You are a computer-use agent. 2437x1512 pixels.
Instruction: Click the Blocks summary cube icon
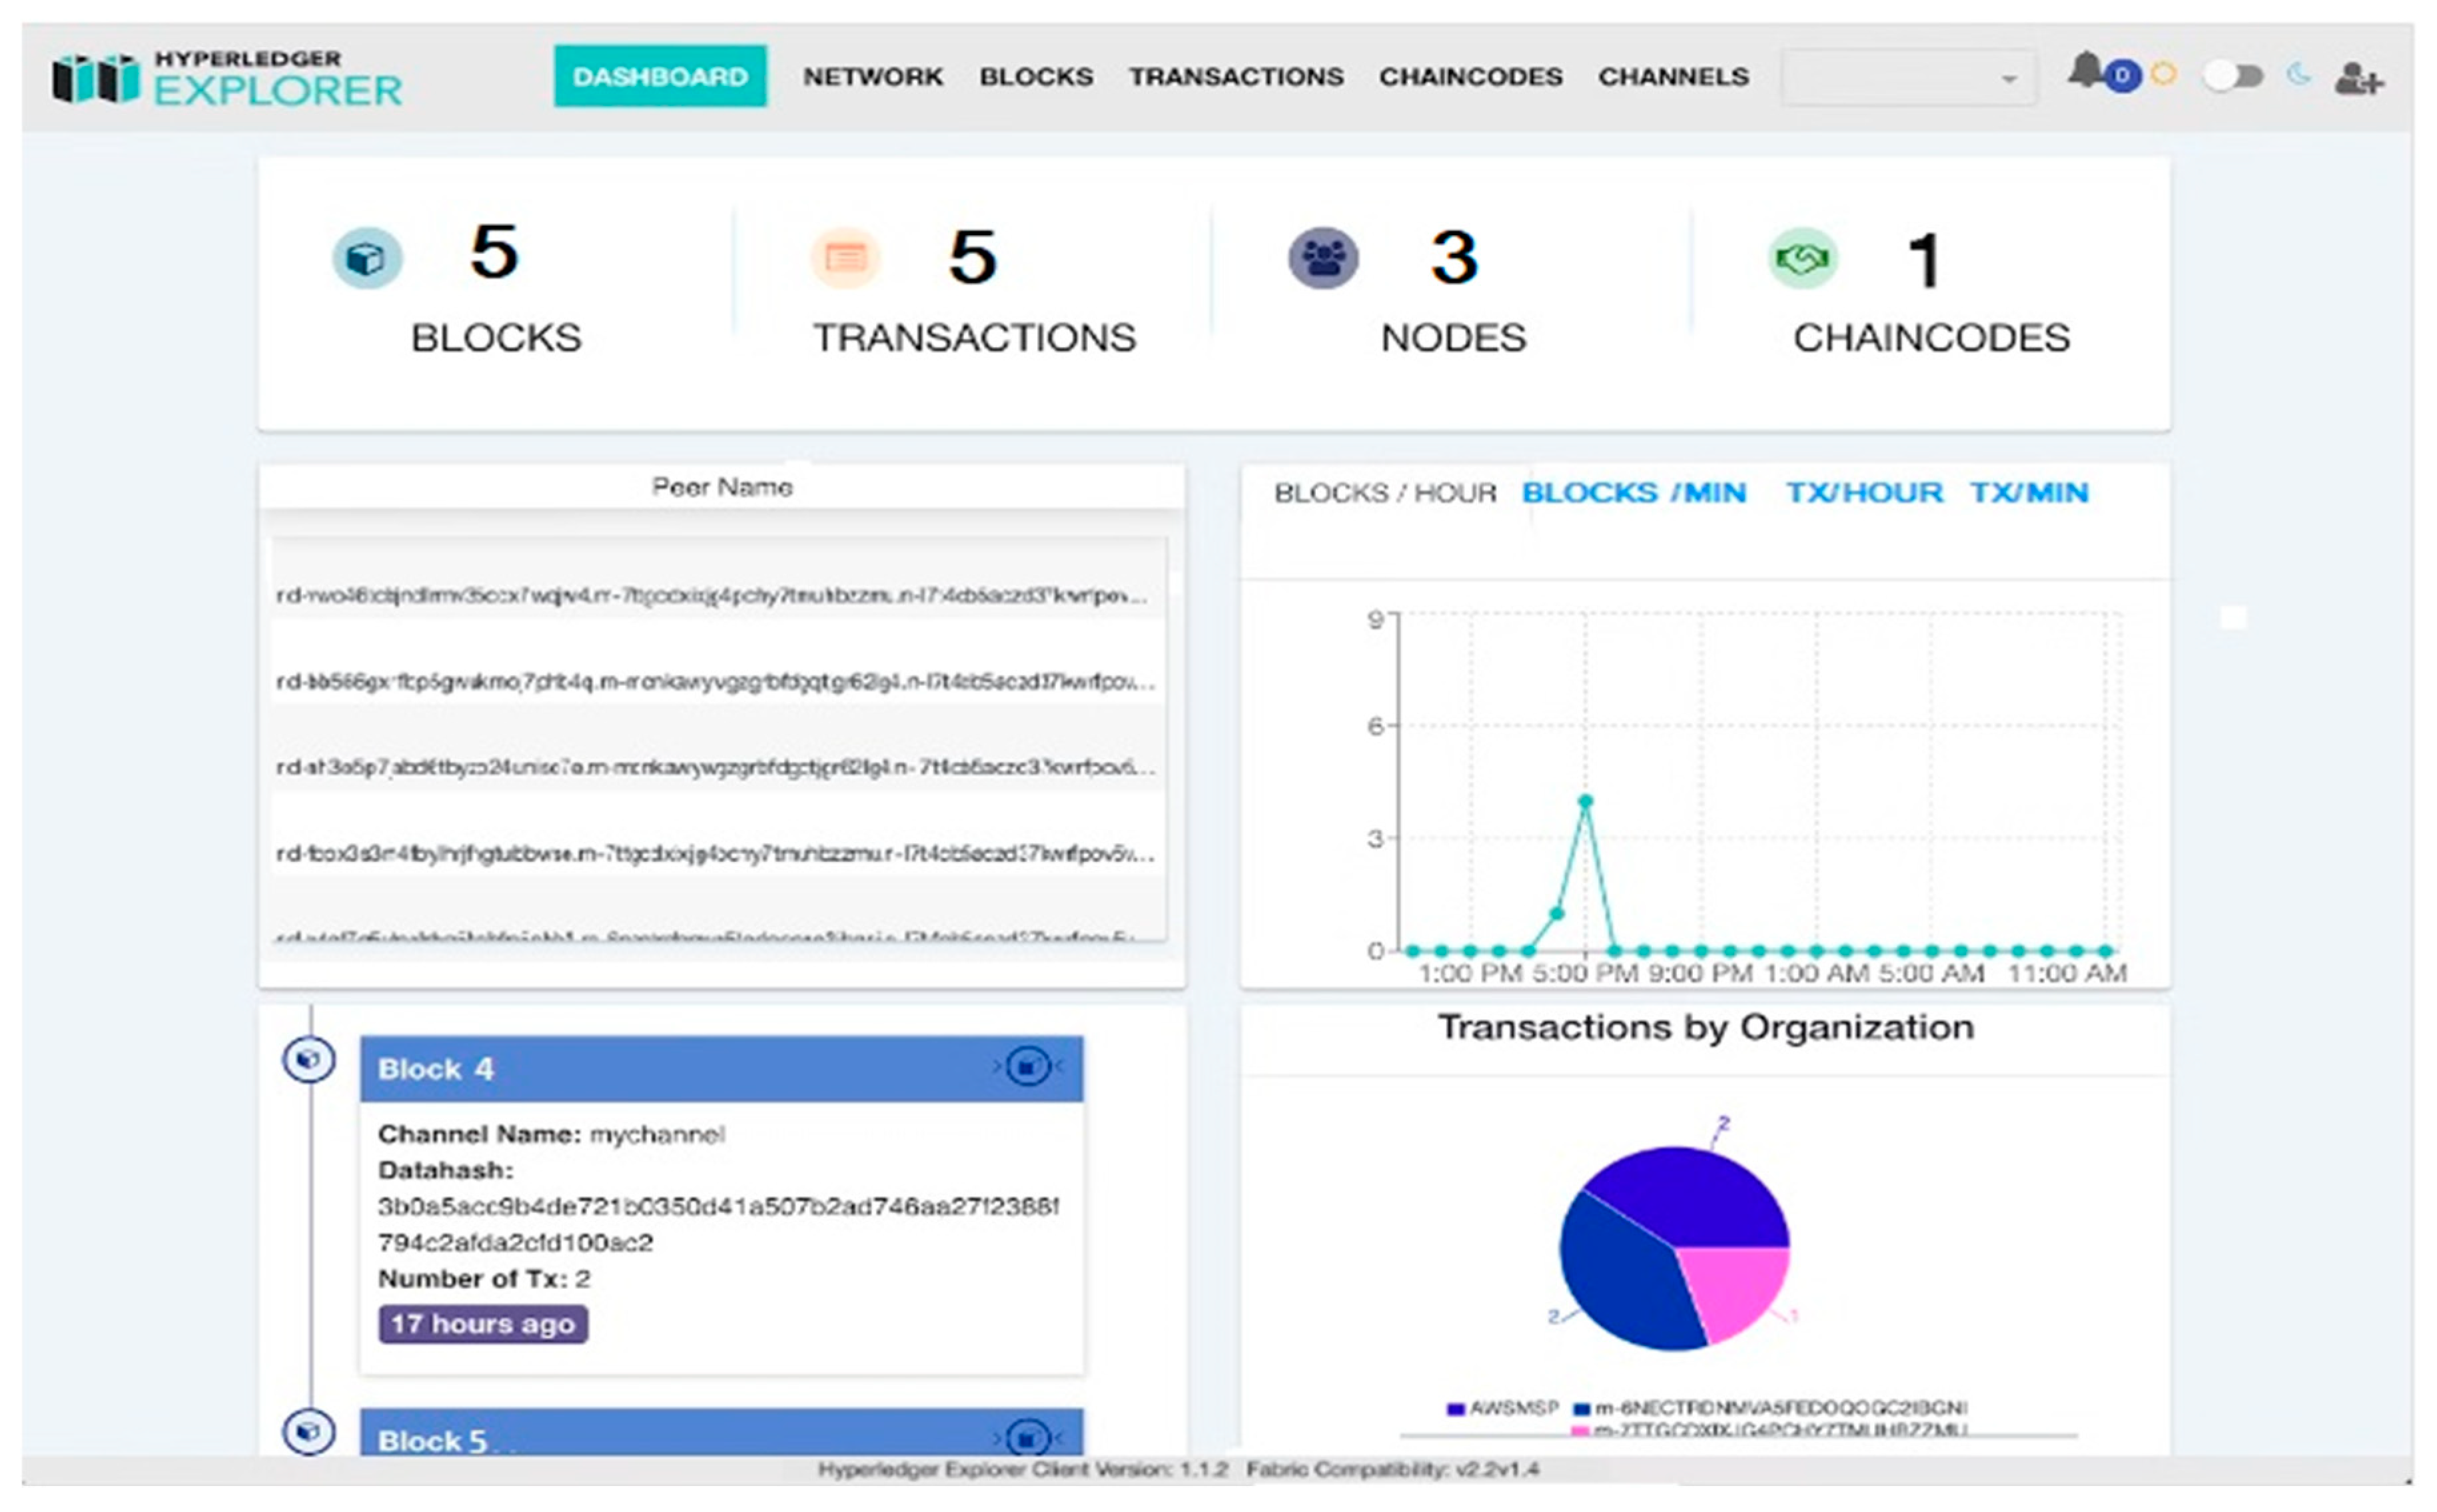tap(366, 258)
